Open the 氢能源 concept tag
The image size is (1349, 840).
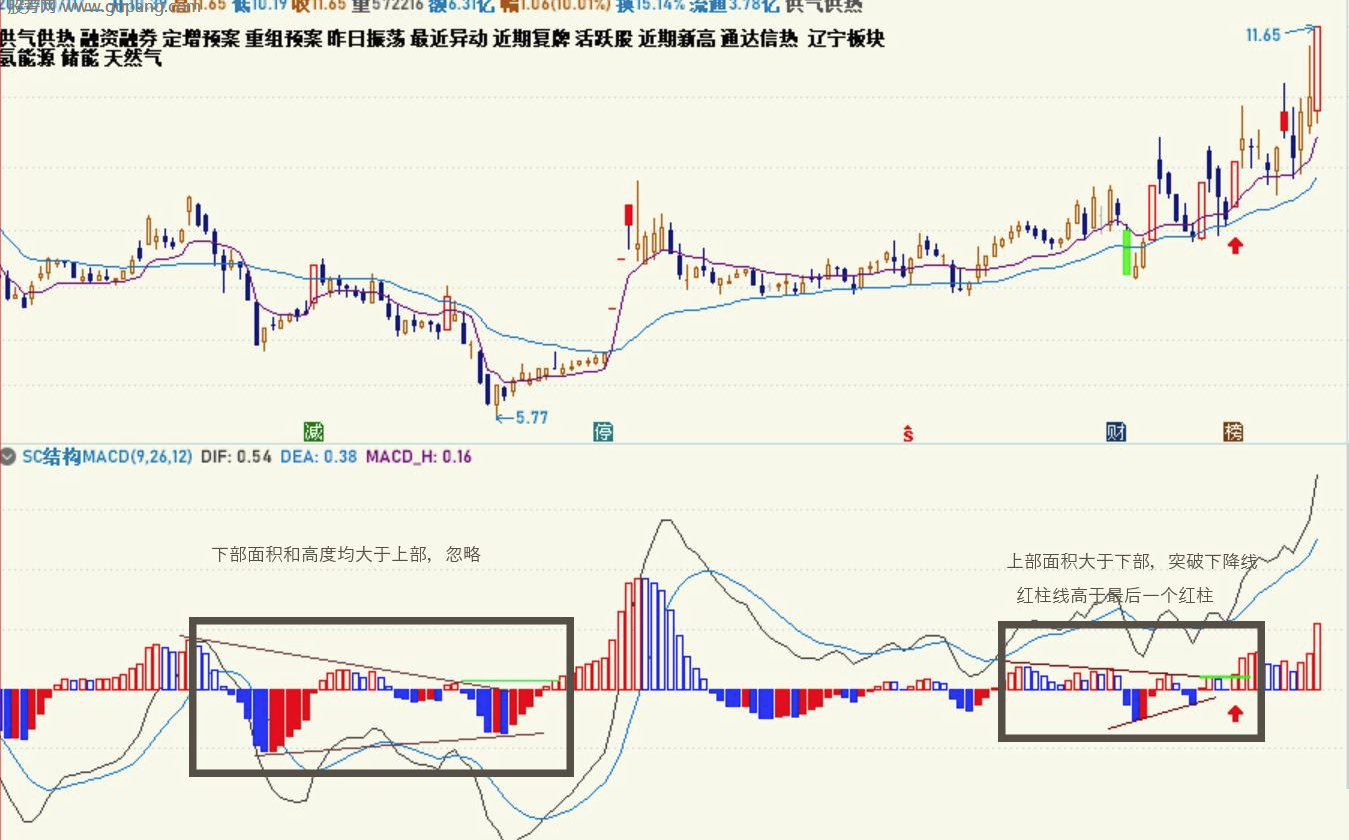pos(28,58)
